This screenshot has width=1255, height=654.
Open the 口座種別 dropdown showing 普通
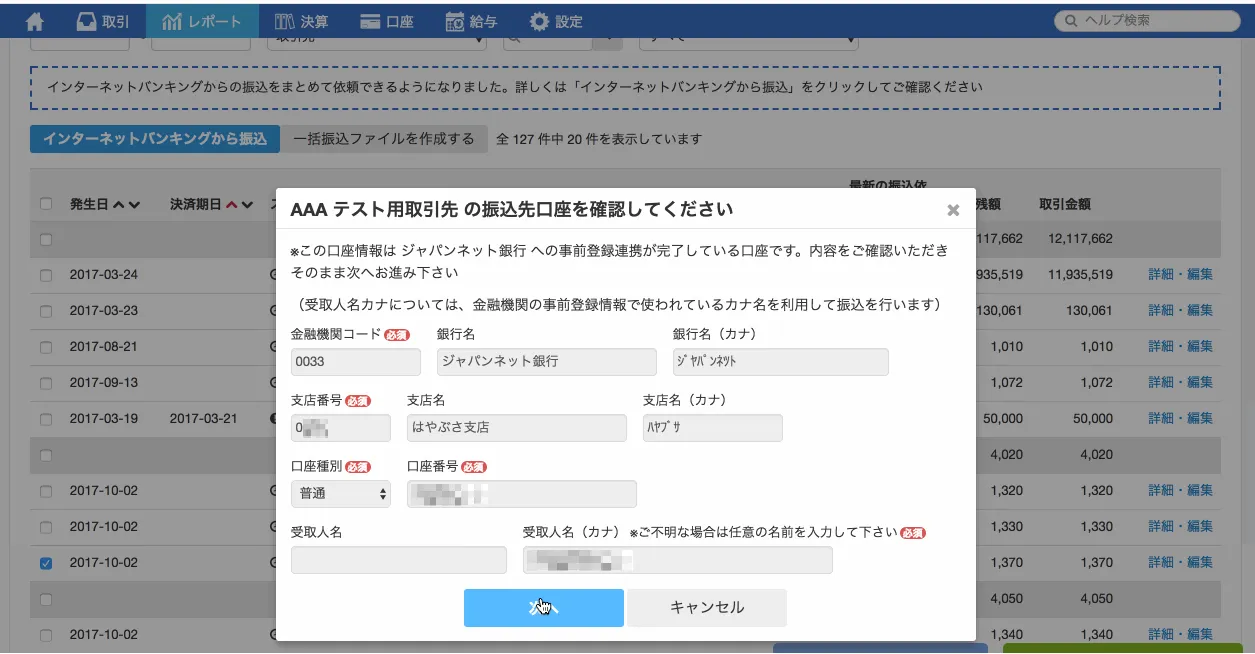(x=341, y=493)
